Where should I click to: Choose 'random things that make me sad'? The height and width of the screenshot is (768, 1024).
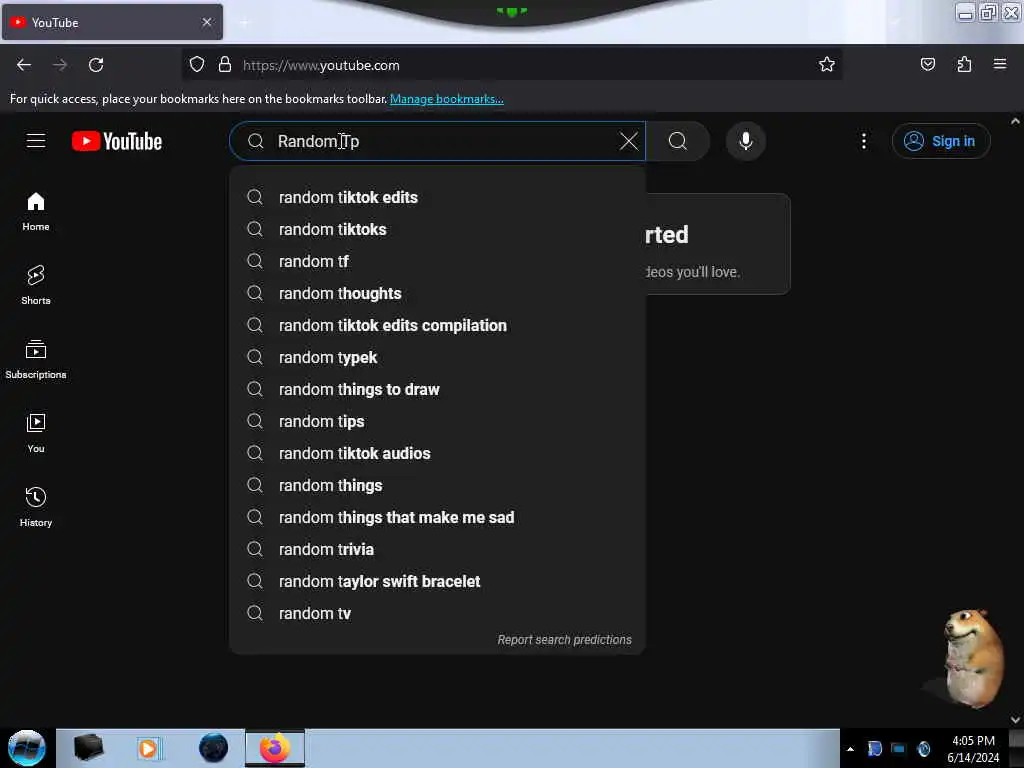pyautogui.click(x=438, y=517)
